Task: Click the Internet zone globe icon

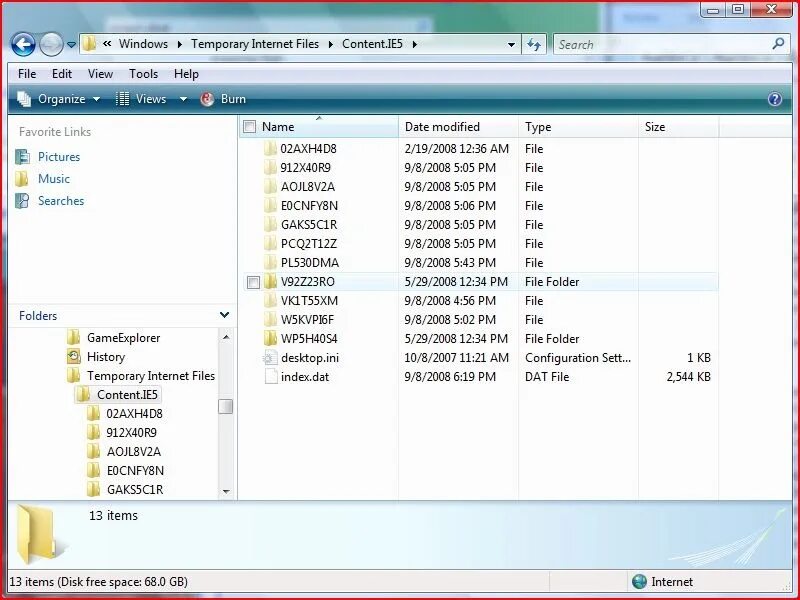Action: [639, 581]
